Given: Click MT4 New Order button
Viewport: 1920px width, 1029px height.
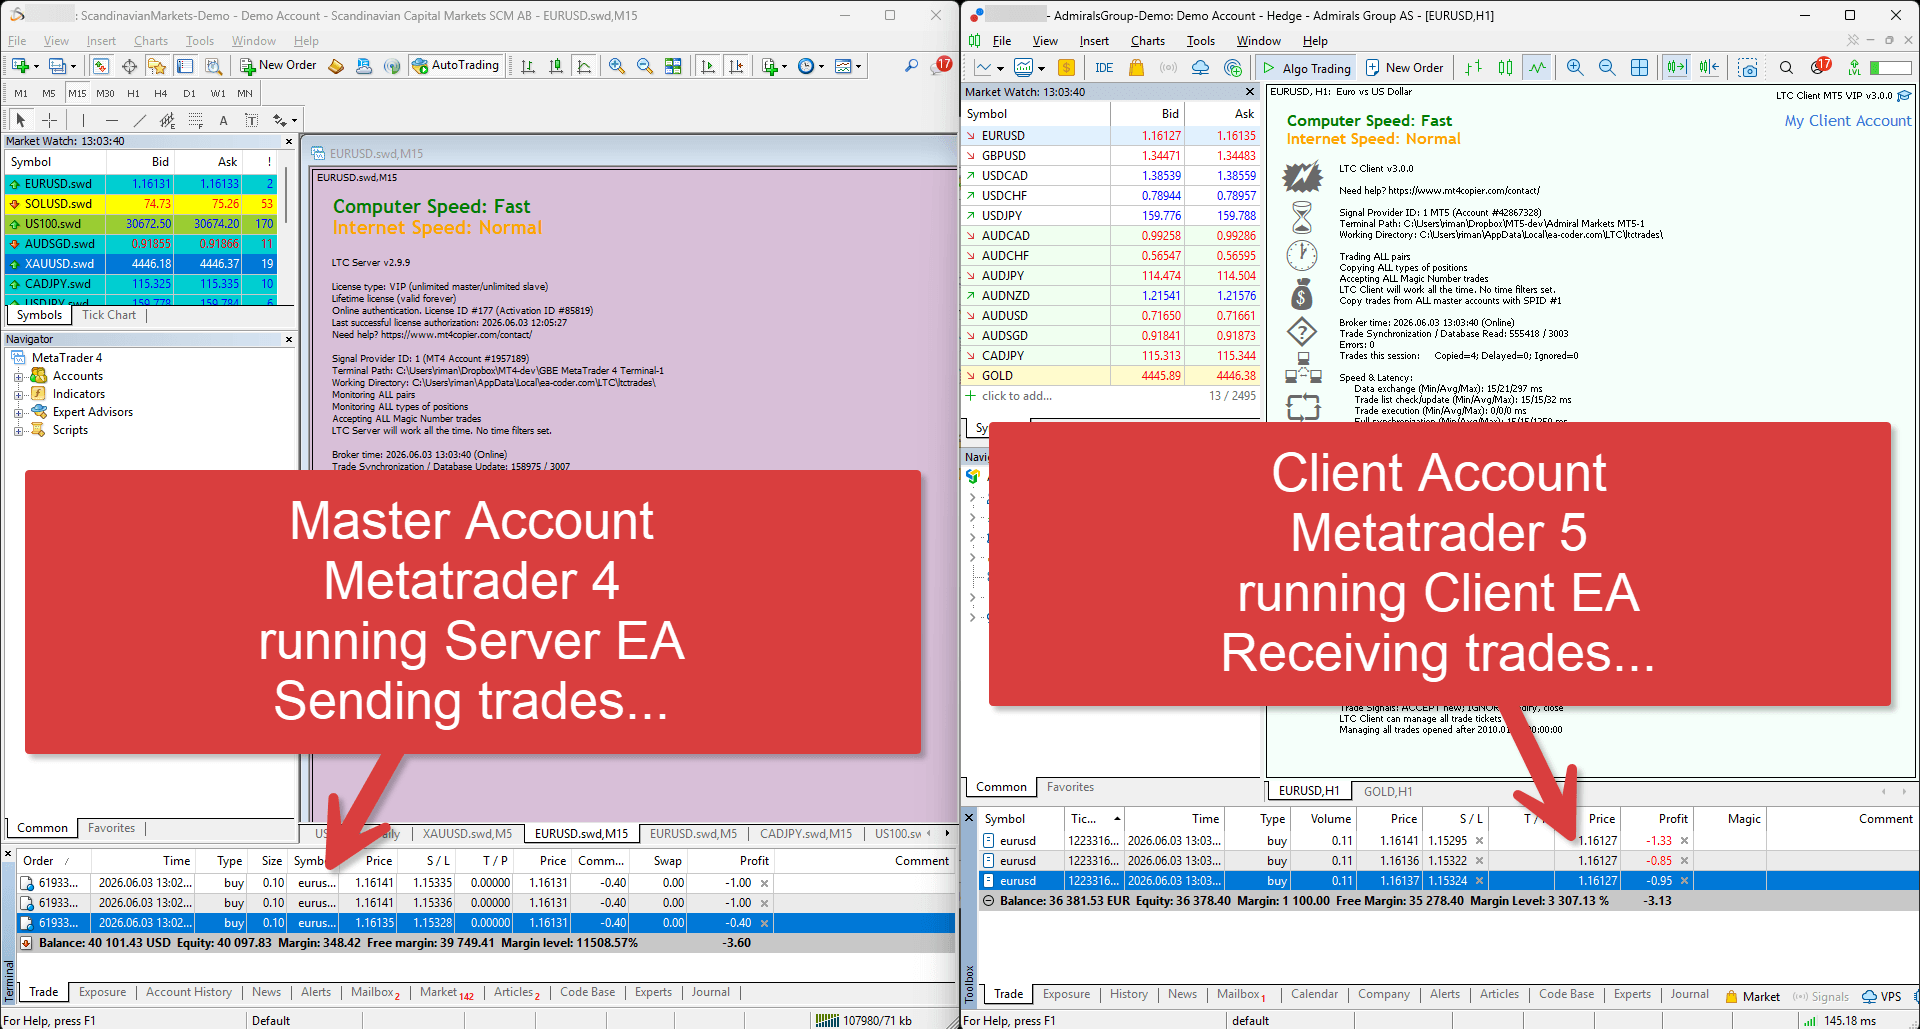Looking at the screenshot, I should point(278,66).
